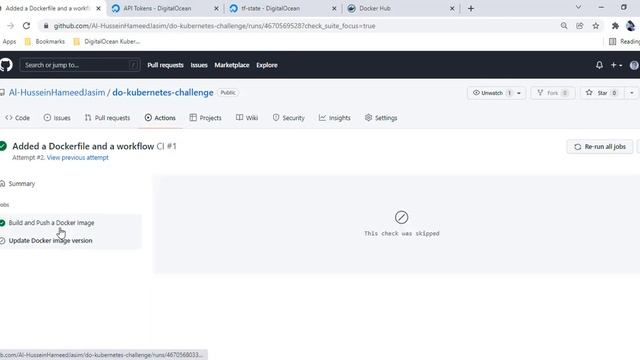The image size is (640, 360).
Task: Open the user avatar menu in GitHub header
Action: (x=634, y=65)
